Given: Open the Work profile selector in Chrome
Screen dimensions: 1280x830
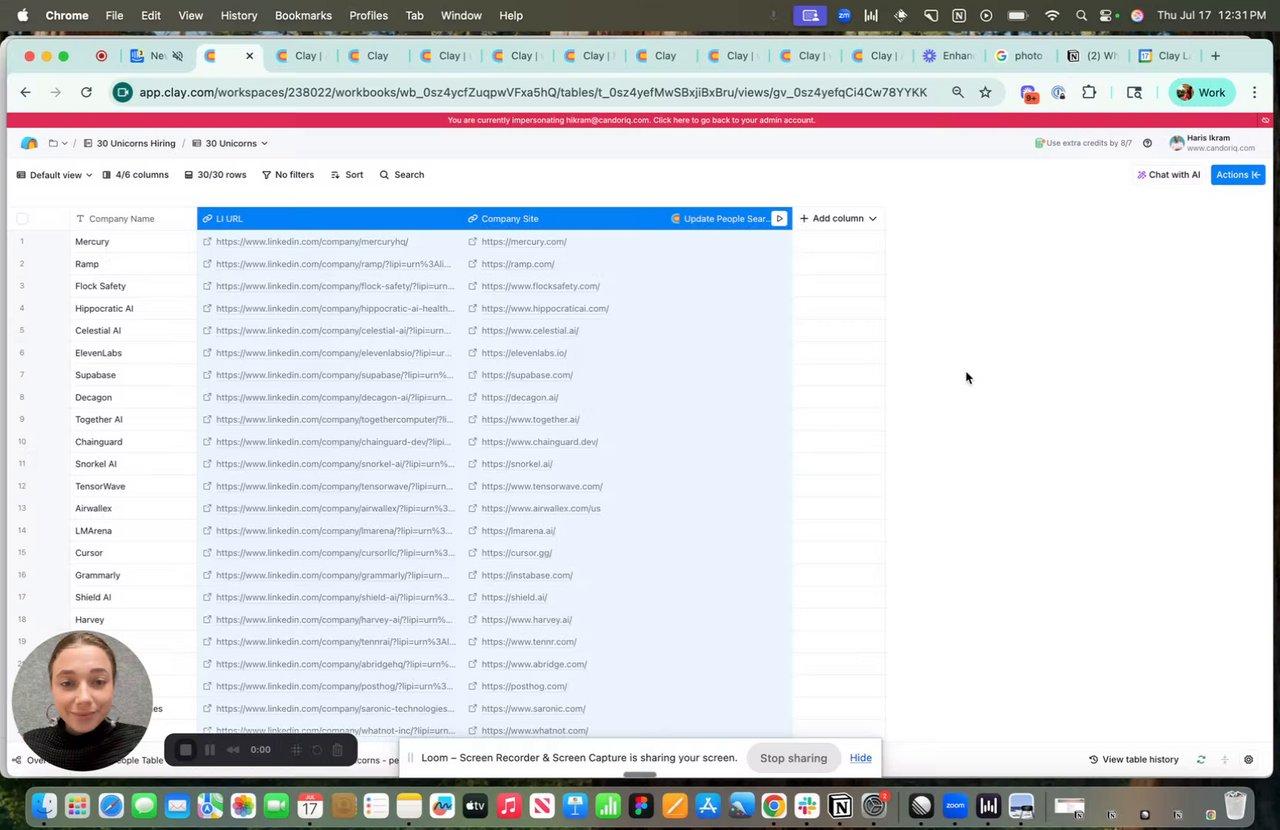Looking at the screenshot, I should pos(1201,92).
